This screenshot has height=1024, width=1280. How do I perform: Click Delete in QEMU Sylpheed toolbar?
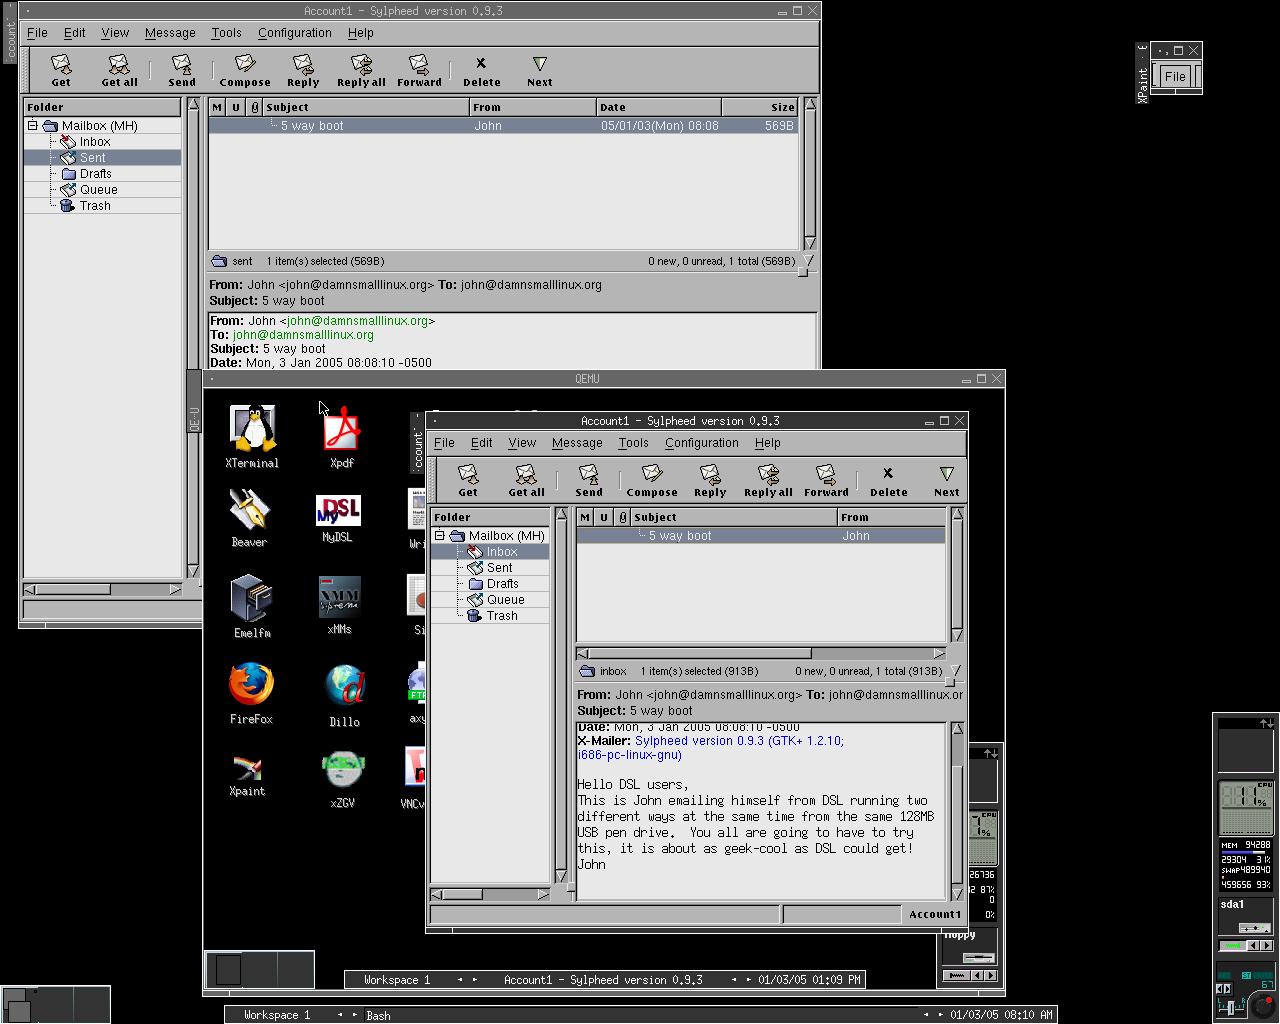point(888,481)
